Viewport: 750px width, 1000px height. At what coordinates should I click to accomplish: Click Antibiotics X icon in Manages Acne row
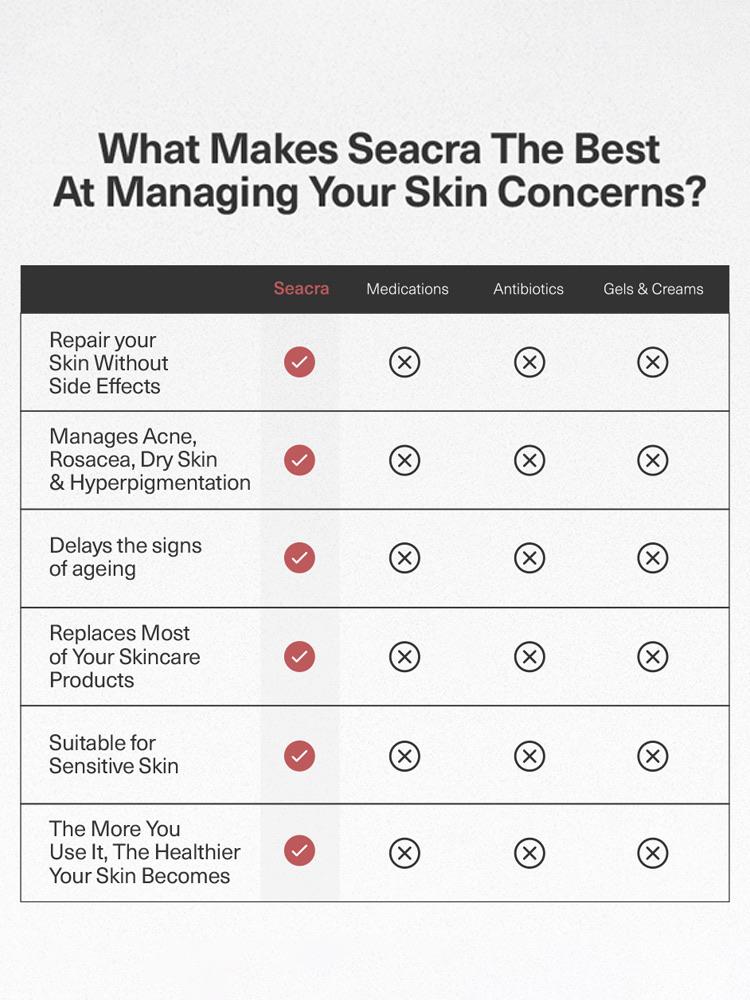tap(529, 460)
